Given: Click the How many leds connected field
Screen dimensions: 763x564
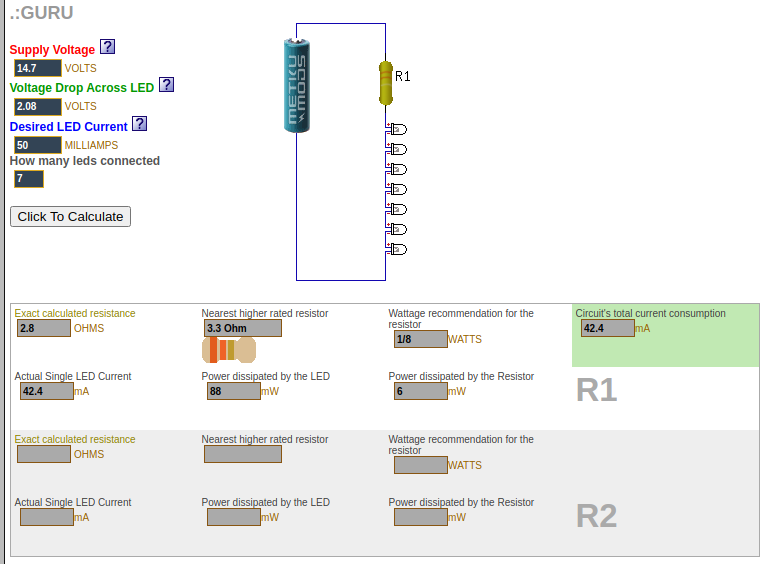Looking at the screenshot, I should (x=28, y=179).
